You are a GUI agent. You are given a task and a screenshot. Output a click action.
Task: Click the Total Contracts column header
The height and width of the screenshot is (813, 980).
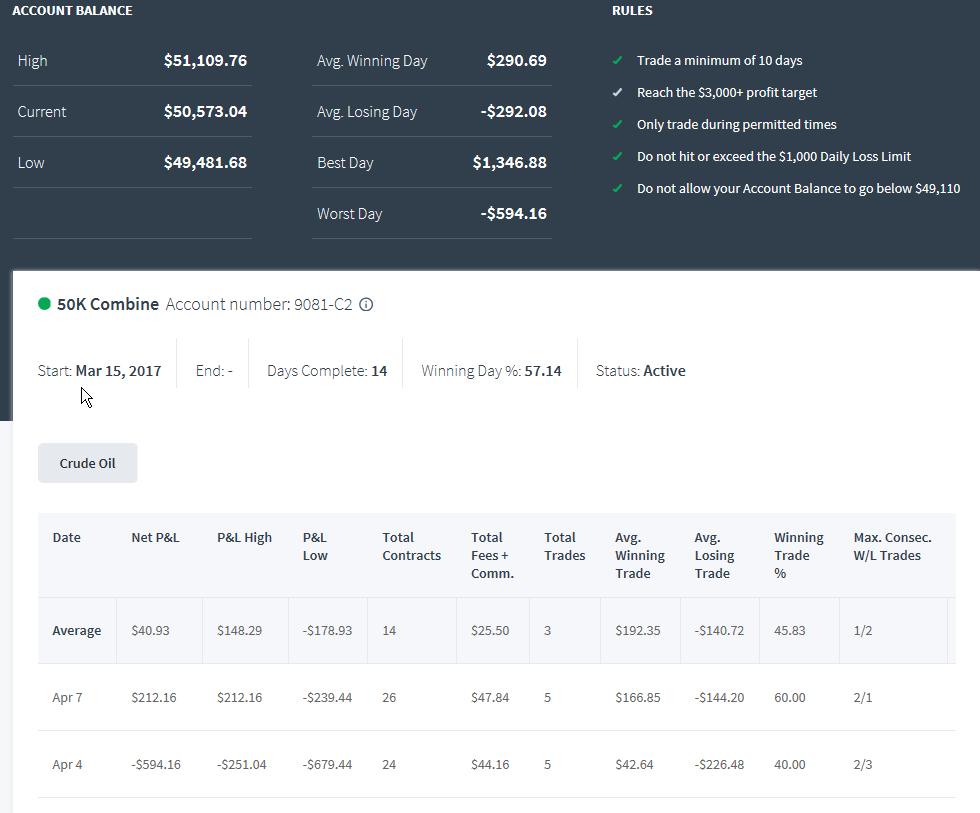click(x=412, y=546)
